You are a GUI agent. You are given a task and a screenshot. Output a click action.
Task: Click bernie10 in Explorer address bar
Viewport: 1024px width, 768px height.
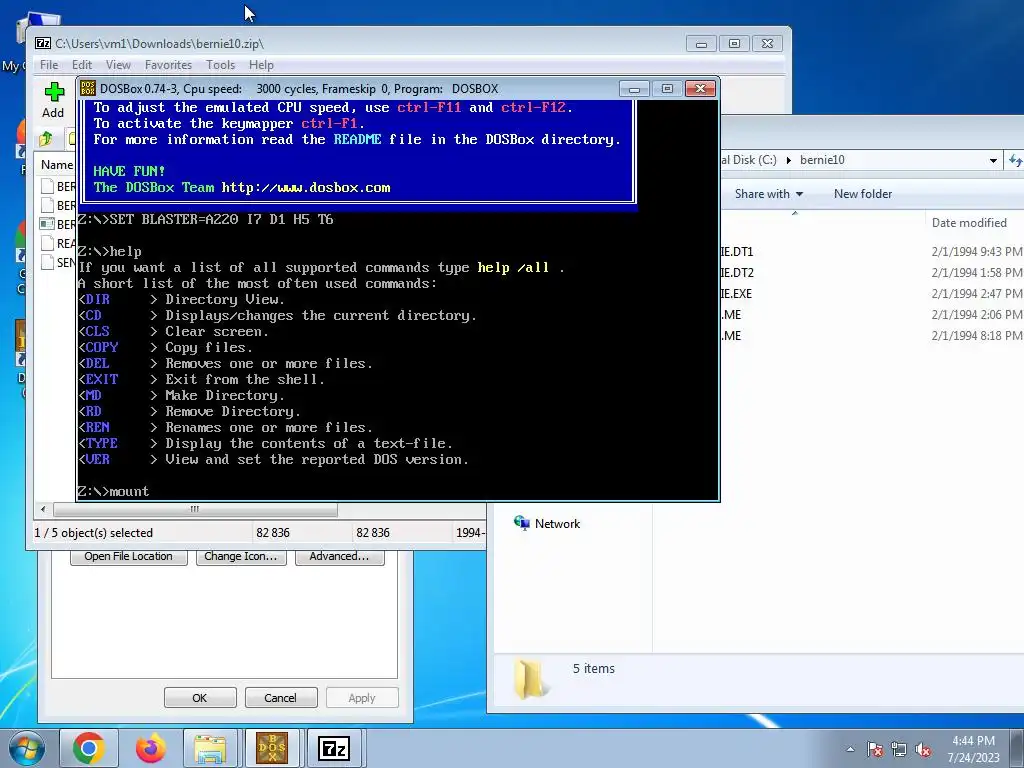pos(822,160)
